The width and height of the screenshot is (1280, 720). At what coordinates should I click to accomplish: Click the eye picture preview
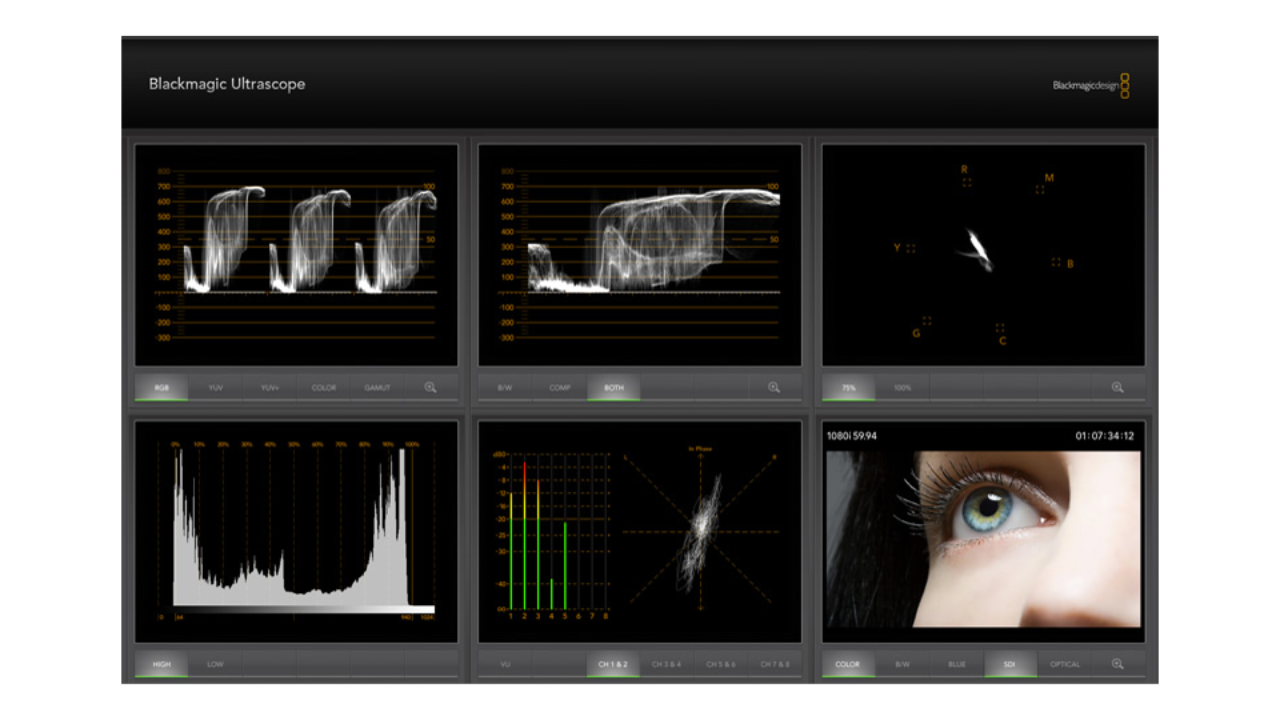coord(983,539)
